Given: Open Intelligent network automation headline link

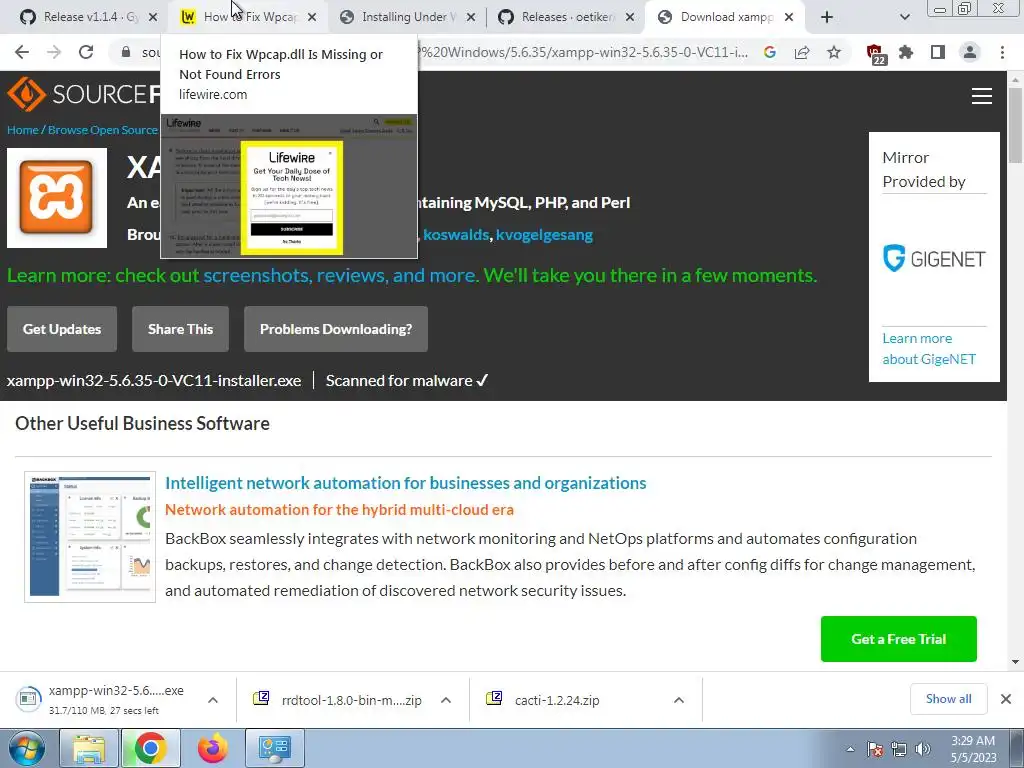Looking at the screenshot, I should pos(406,483).
